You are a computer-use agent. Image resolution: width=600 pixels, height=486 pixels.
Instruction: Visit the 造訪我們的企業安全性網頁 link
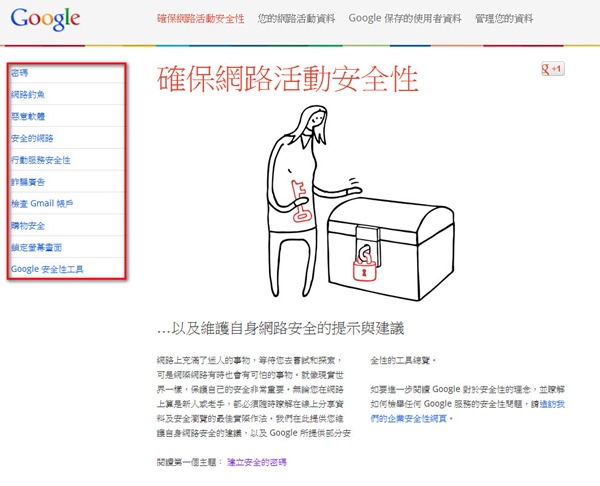(x=468, y=411)
